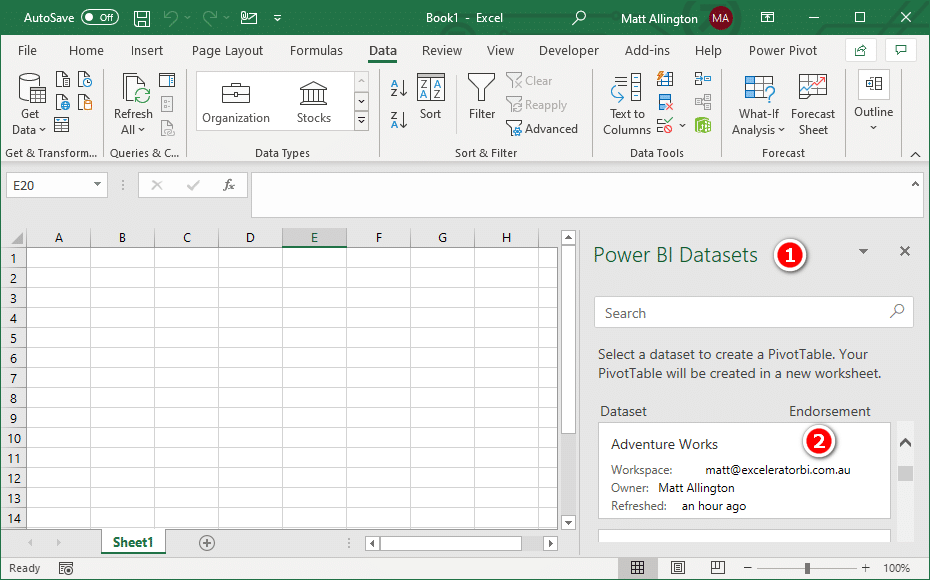
Task: Expand the formula bar
Action: (x=915, y=184)
